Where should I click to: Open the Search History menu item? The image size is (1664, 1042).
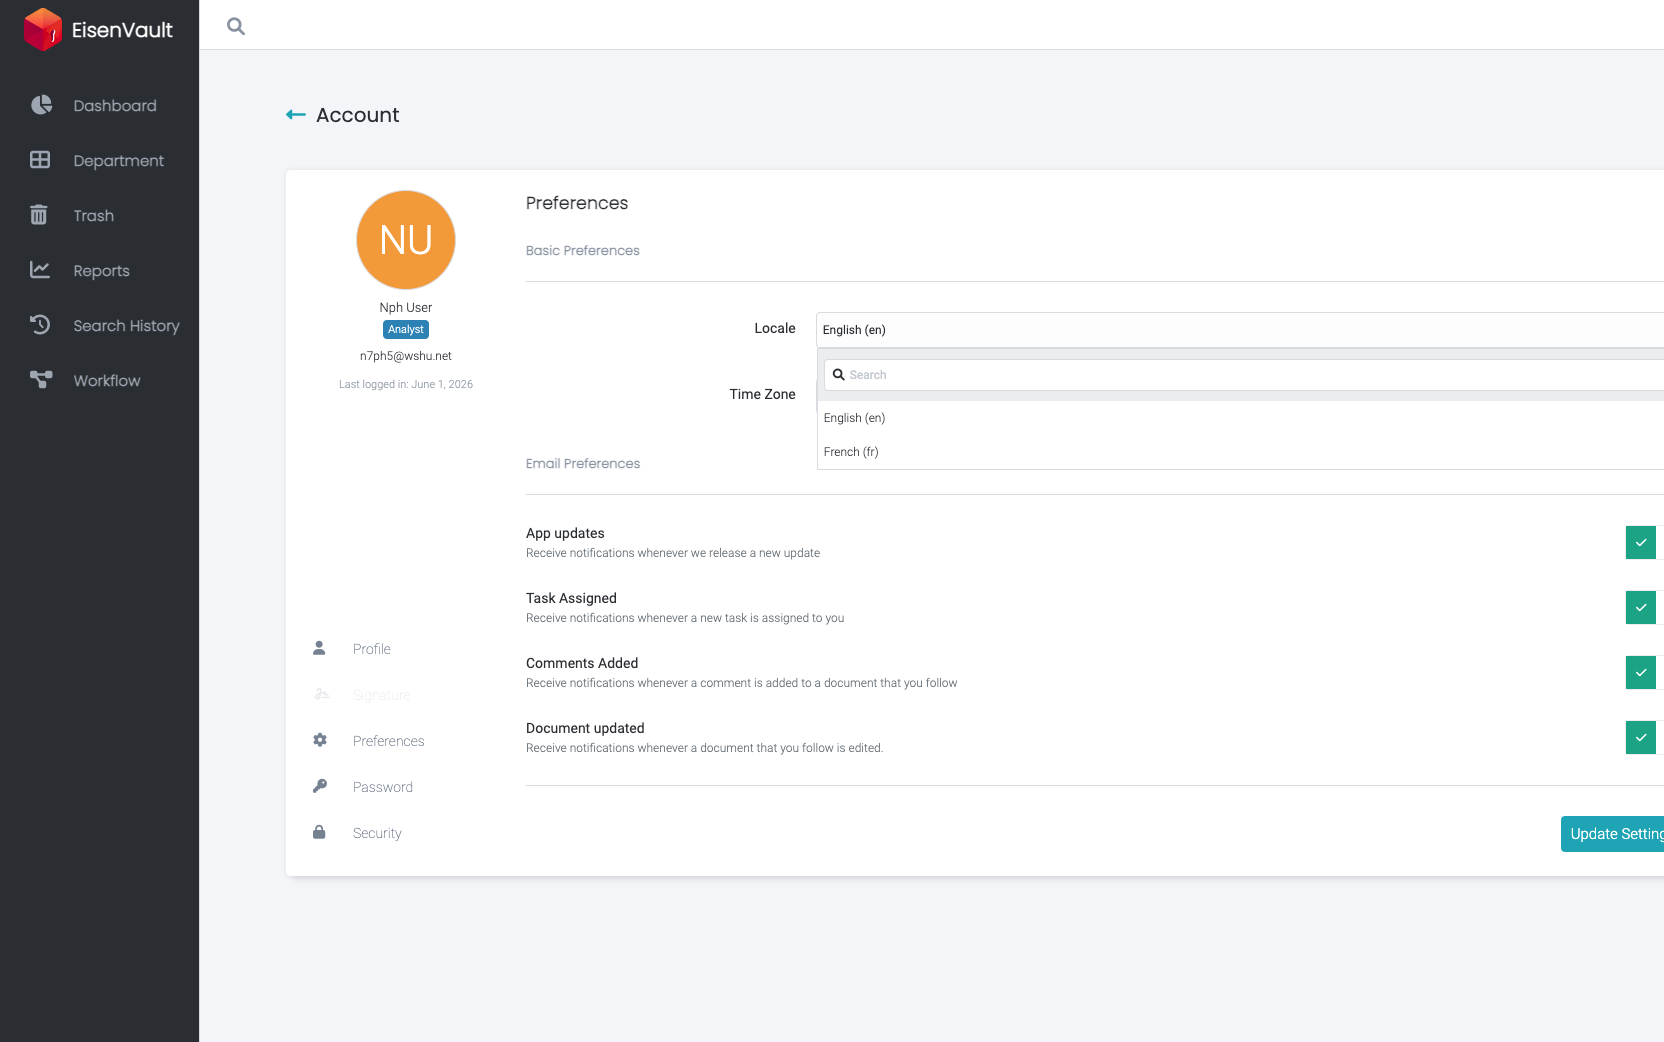[x=100, y=325]
